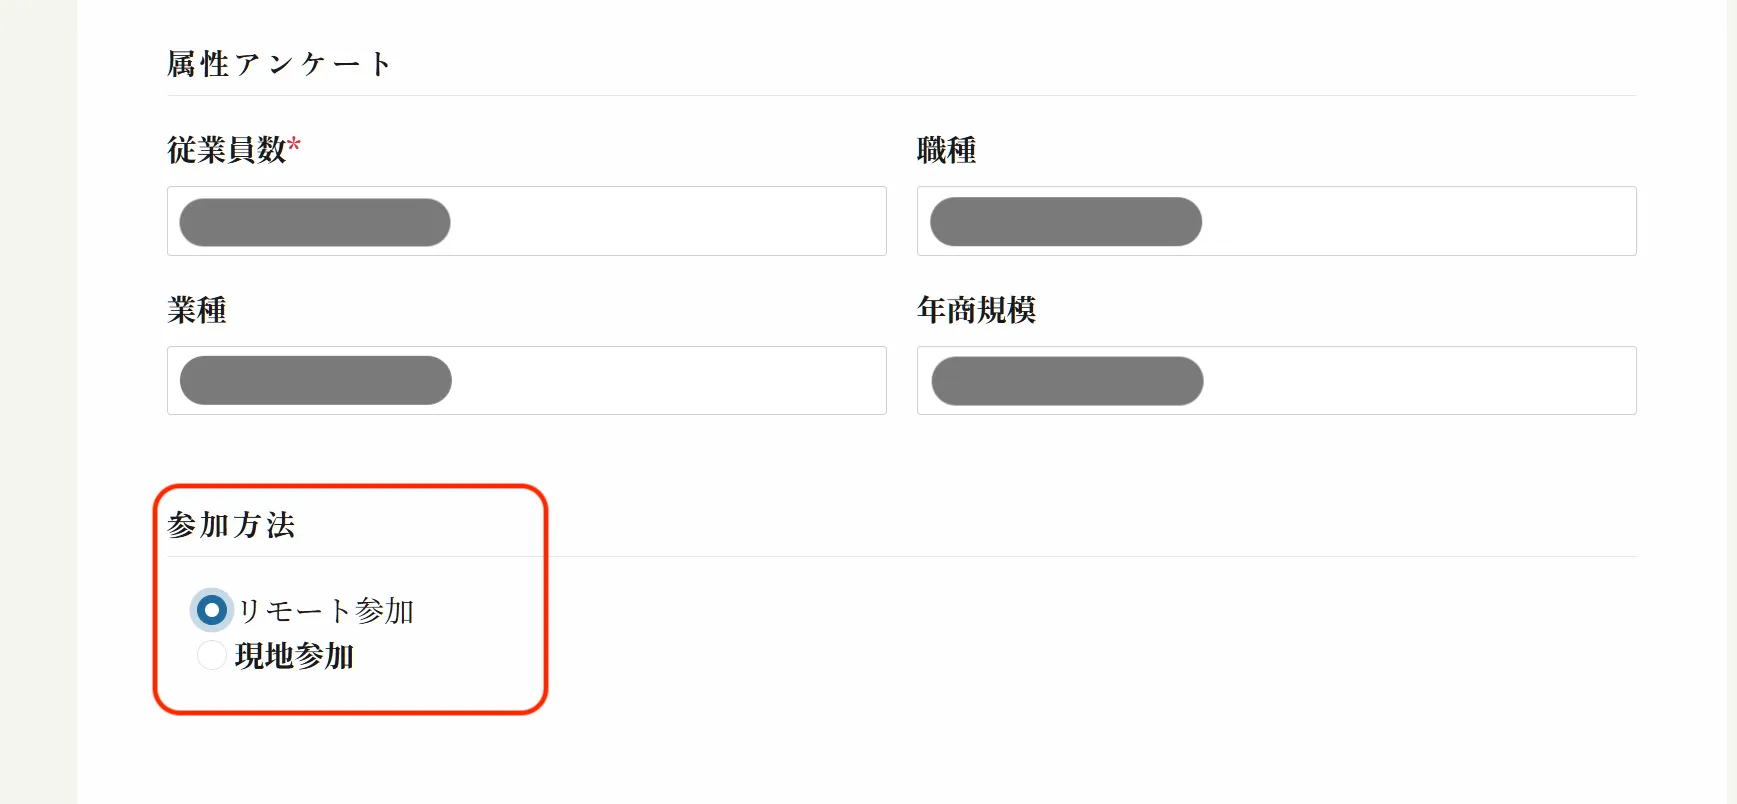The image size is (1737, 804).
Task: Click the gray masked value in 従業員数
Action: [315, 222]
